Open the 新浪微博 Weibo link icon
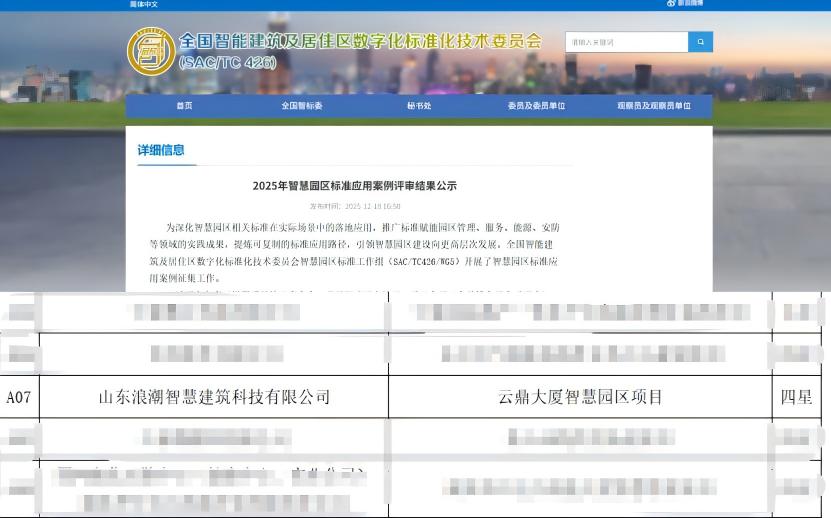The height and width of the screenshot is (518, 831). [684, 4]
